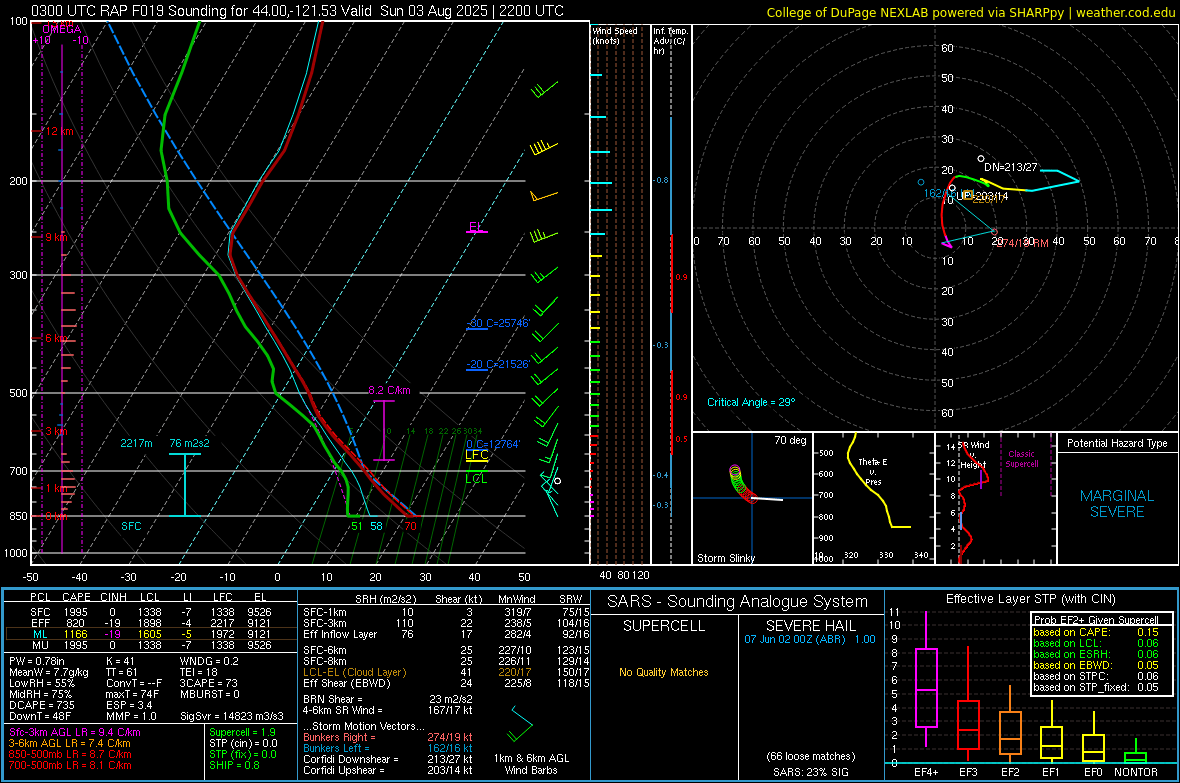1180x783 pixels.
Task: Click the red '70' surface temperature value
Action: pos(410,526)
